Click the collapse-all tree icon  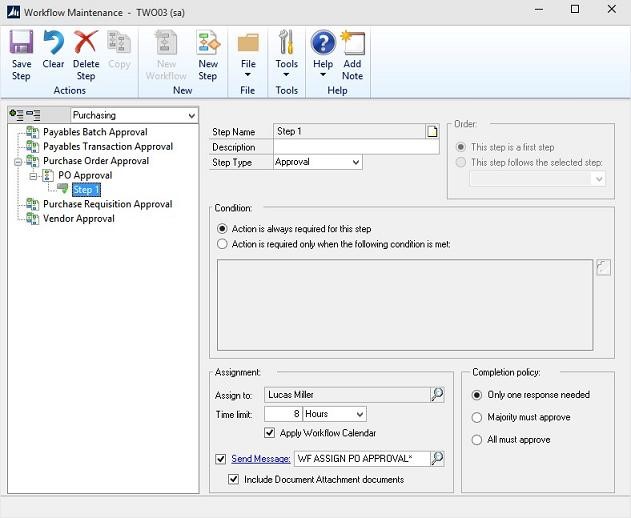[33, 115]
